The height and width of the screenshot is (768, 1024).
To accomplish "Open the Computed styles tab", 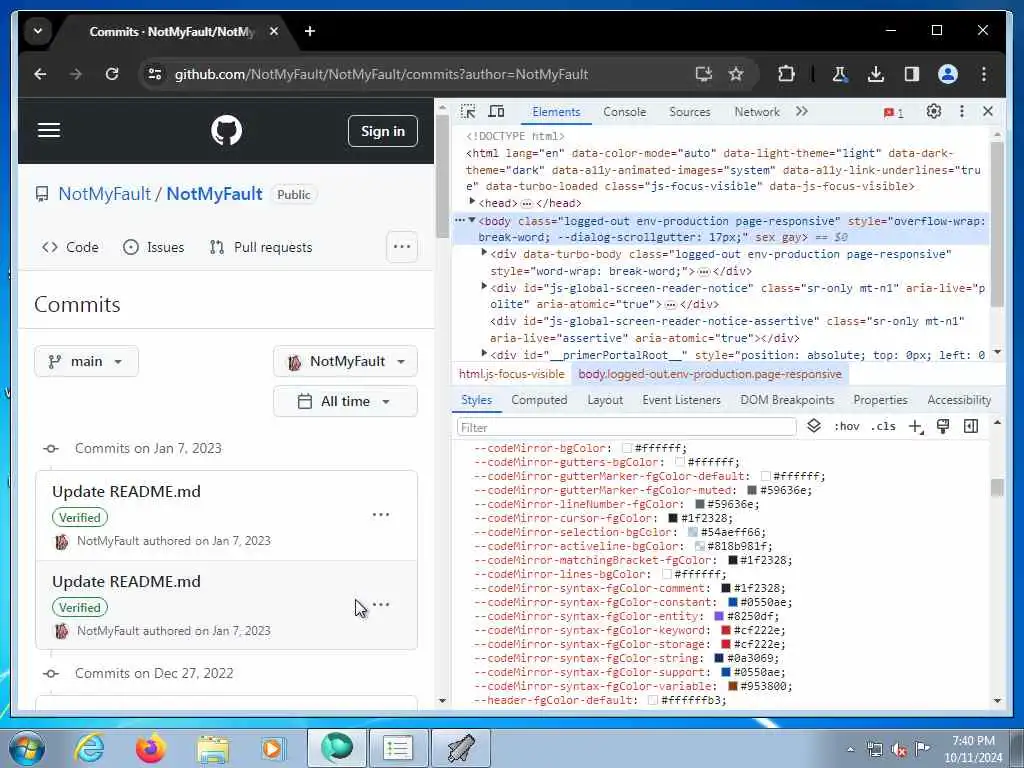I will pos(539,400).
